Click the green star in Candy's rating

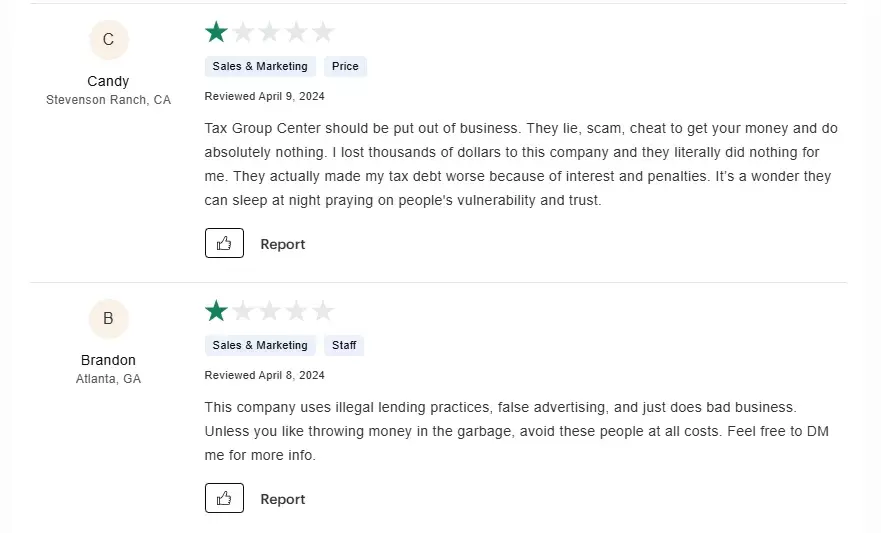216,32
